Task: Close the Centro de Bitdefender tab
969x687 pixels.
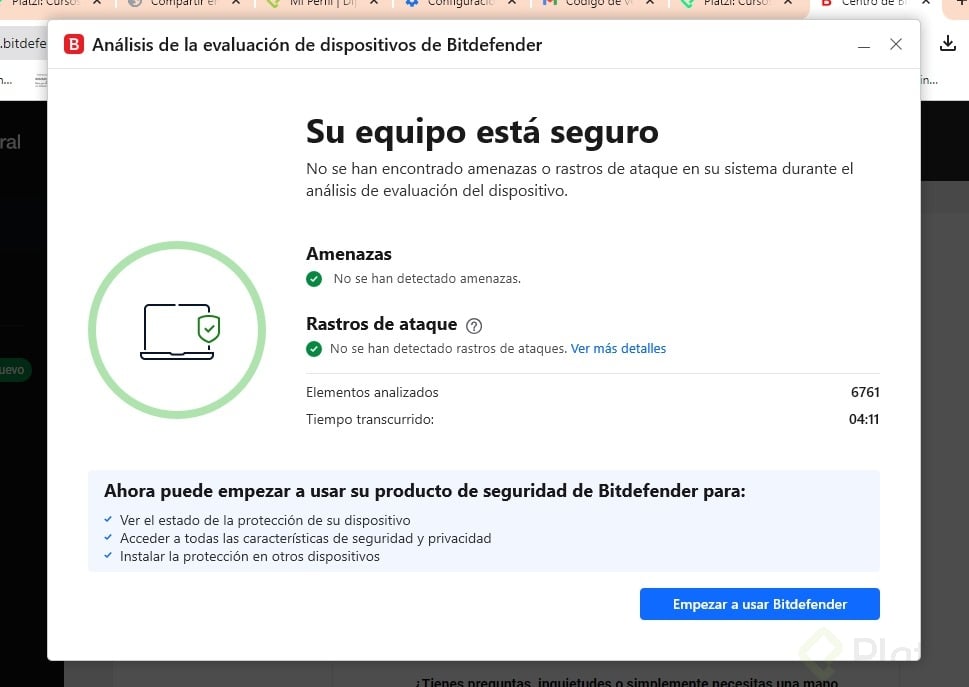Action: click(926, 2)
